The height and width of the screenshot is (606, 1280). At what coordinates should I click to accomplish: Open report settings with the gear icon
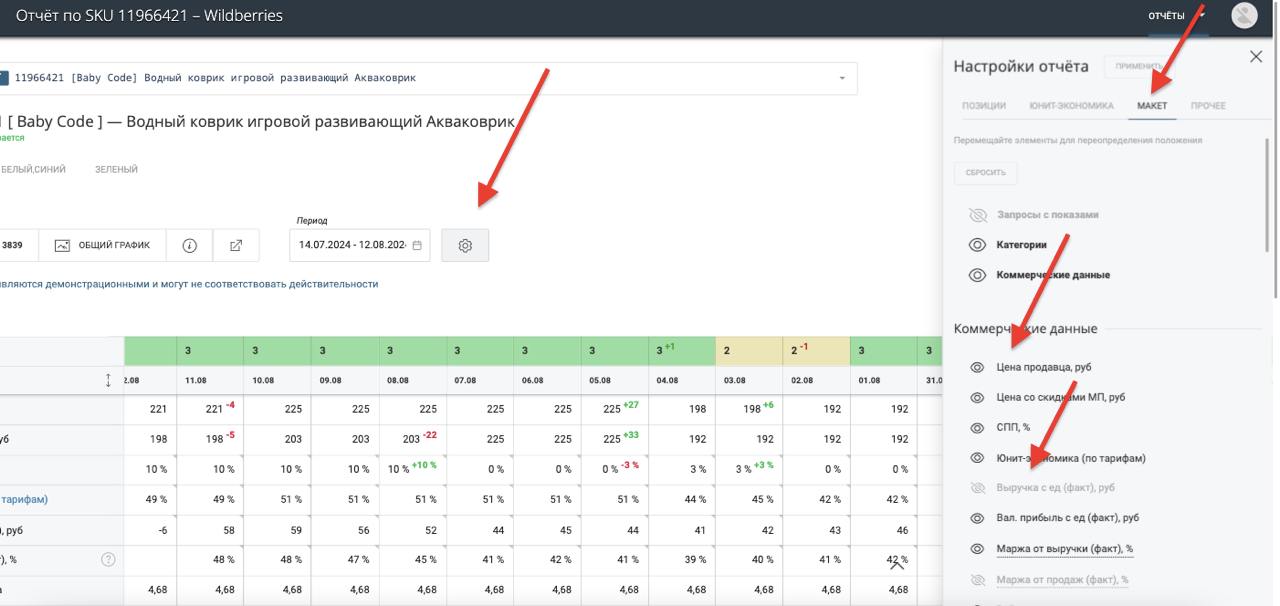pyautogui.click(x=465, y=245)
